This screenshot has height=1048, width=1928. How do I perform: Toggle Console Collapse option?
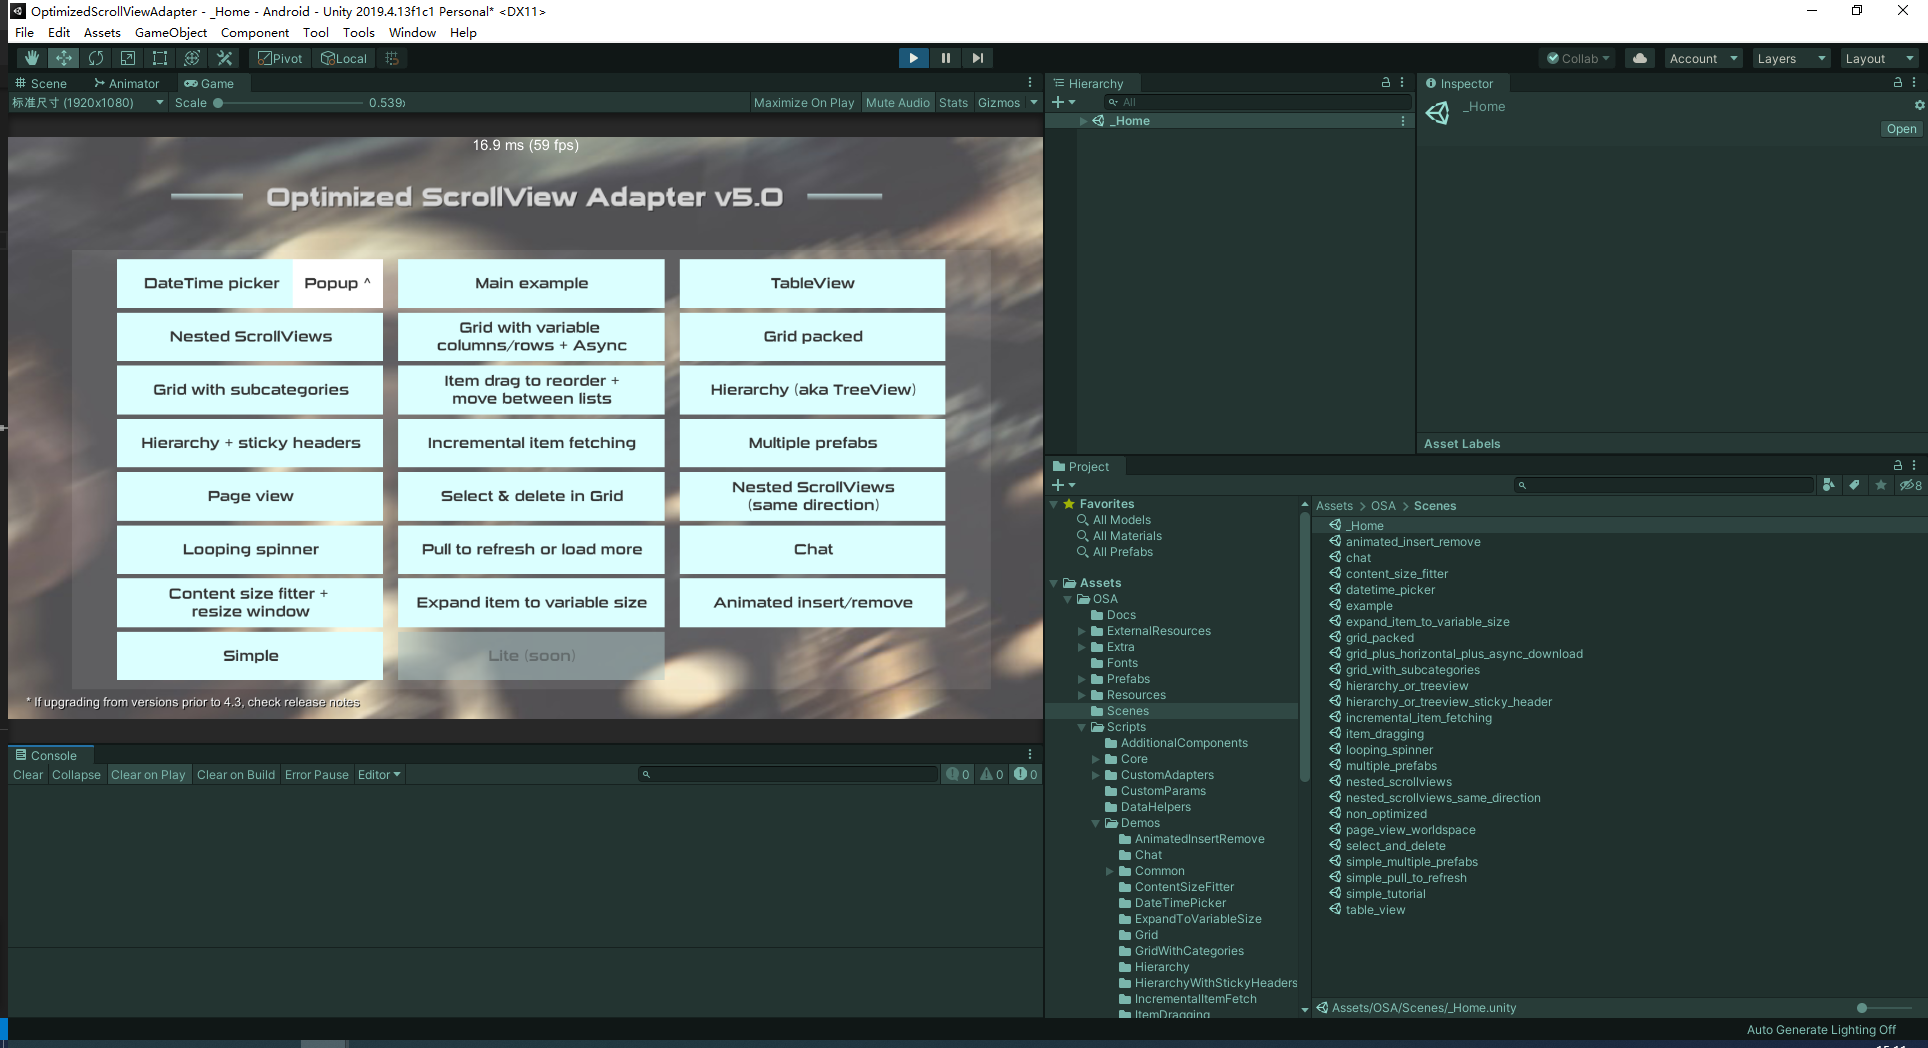[76, 775]
